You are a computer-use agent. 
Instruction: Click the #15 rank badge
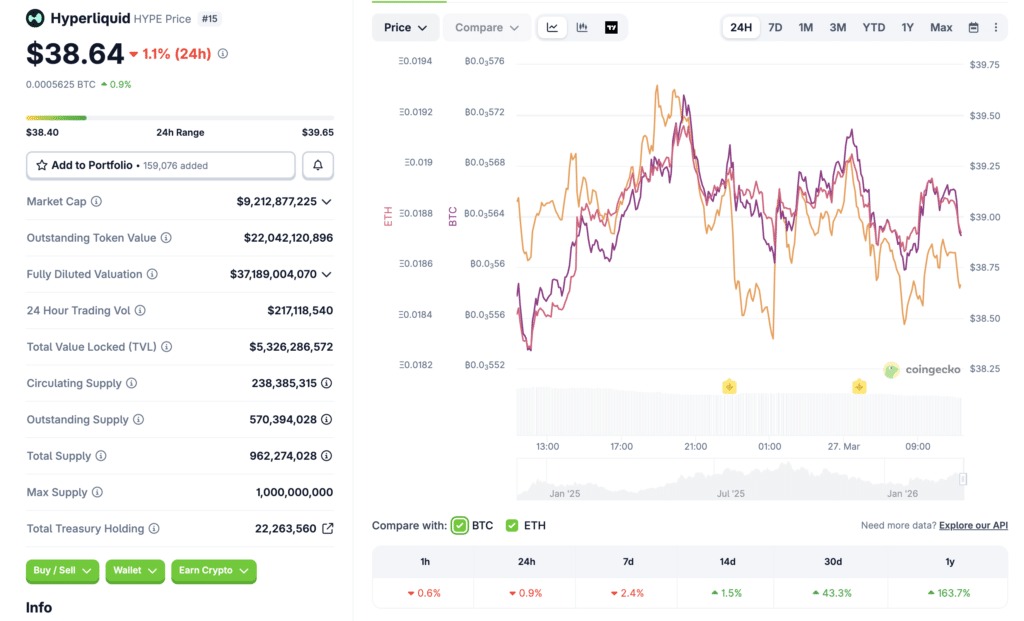coord(210,19)
